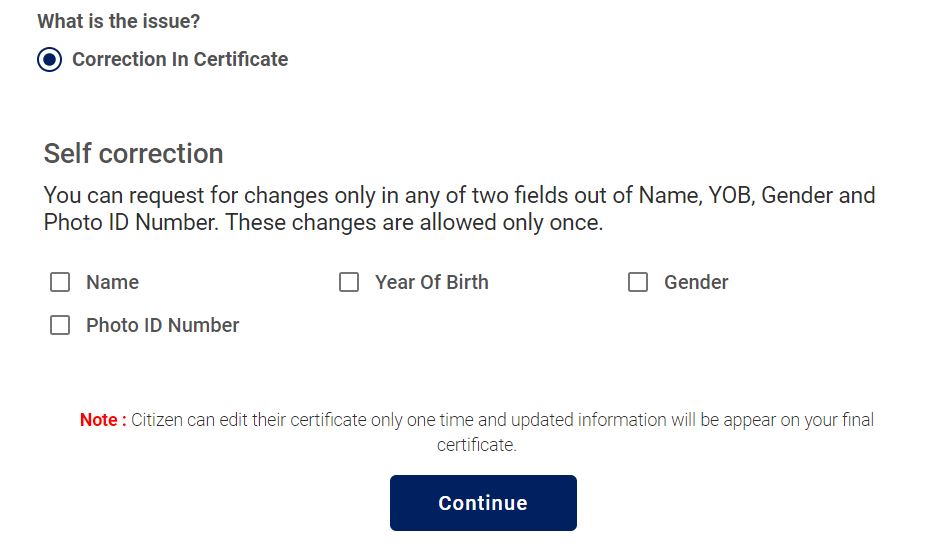
Task: Click the word "certificate." ending the note
Action: (x=477, y=445)
